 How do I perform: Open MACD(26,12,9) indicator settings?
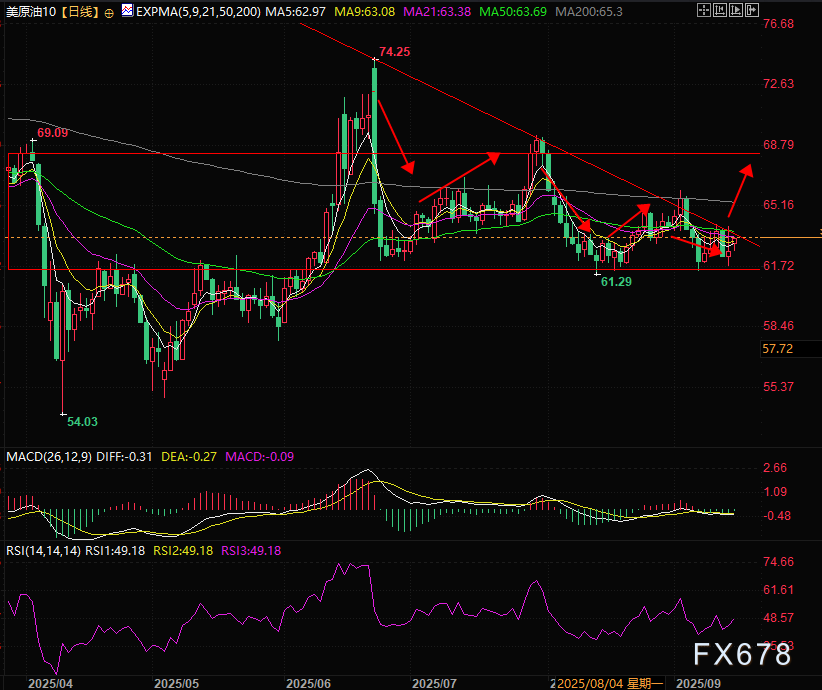point(49,457)
